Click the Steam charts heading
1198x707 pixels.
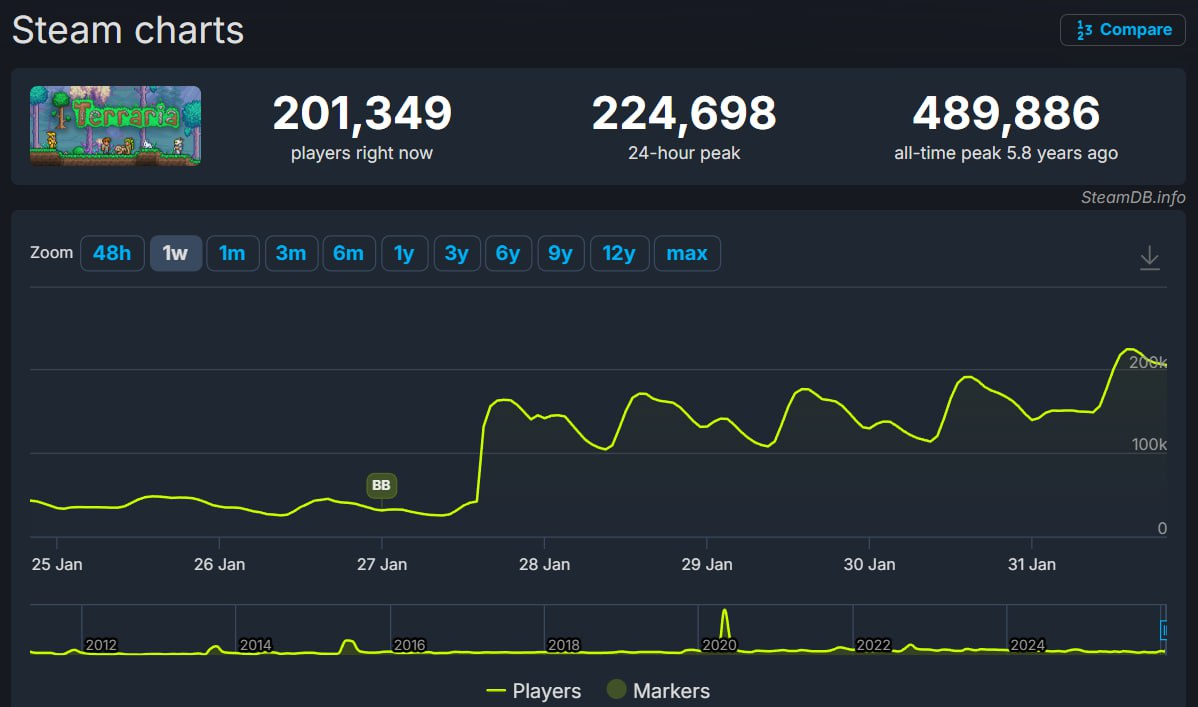click(x=128, y=31)
